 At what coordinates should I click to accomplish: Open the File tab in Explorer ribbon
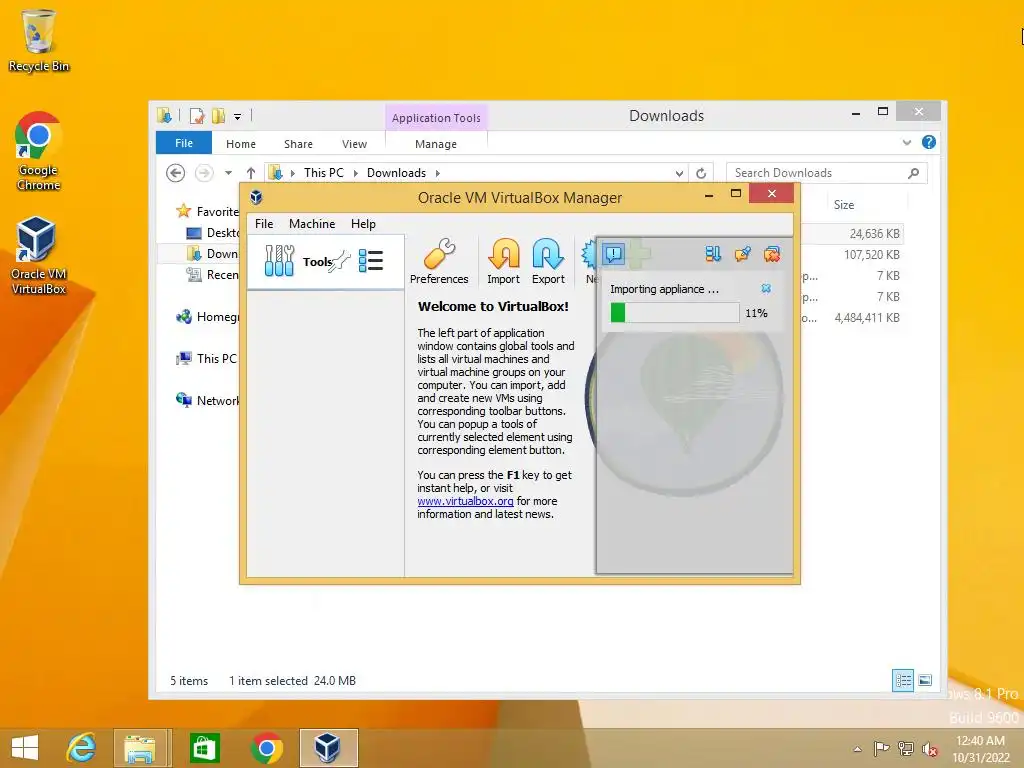pos(184,143)
